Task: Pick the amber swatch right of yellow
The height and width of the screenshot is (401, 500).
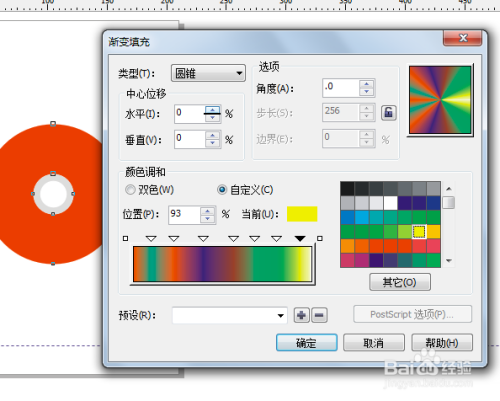Action: click(x=433, y=232)
